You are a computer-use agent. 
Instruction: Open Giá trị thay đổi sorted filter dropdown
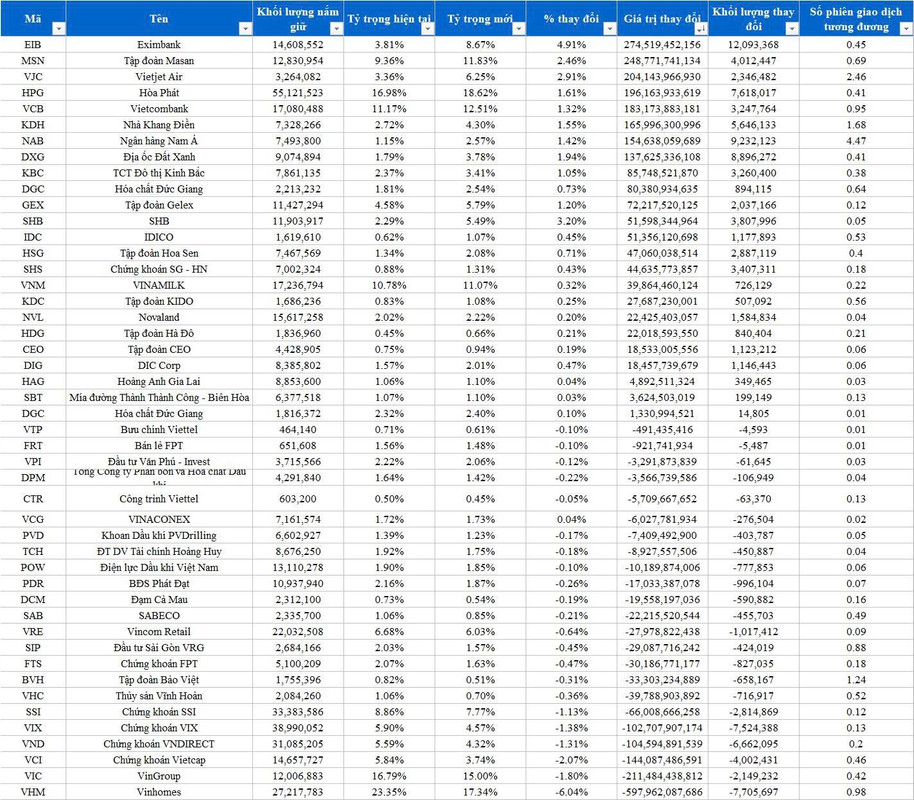pyautogui.click(x=701, y=29)
